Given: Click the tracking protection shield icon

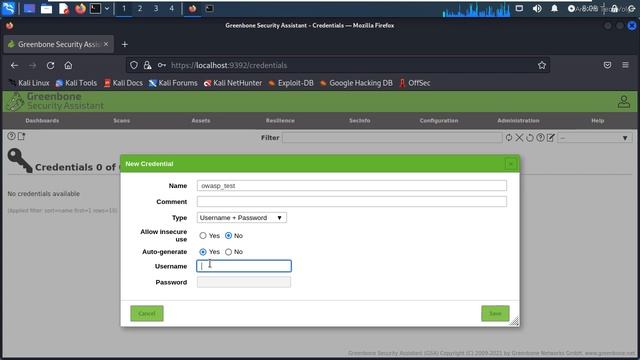Looking at the screenshot, I should pos(134,65).
